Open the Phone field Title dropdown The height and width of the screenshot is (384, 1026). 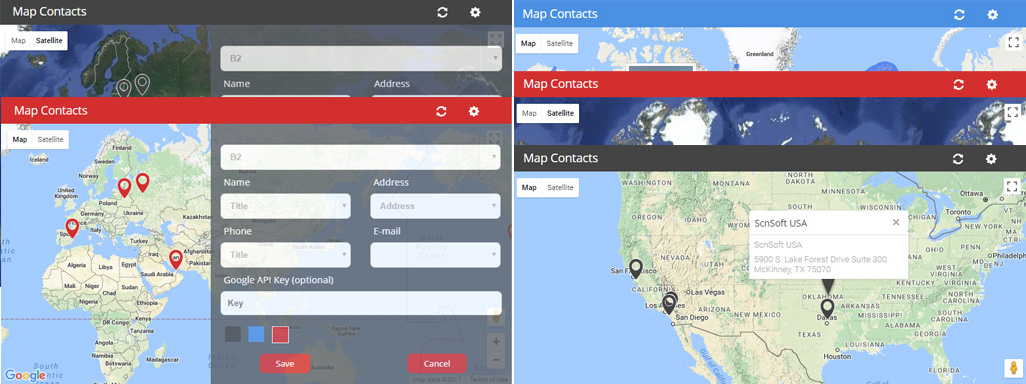[286, 254]
